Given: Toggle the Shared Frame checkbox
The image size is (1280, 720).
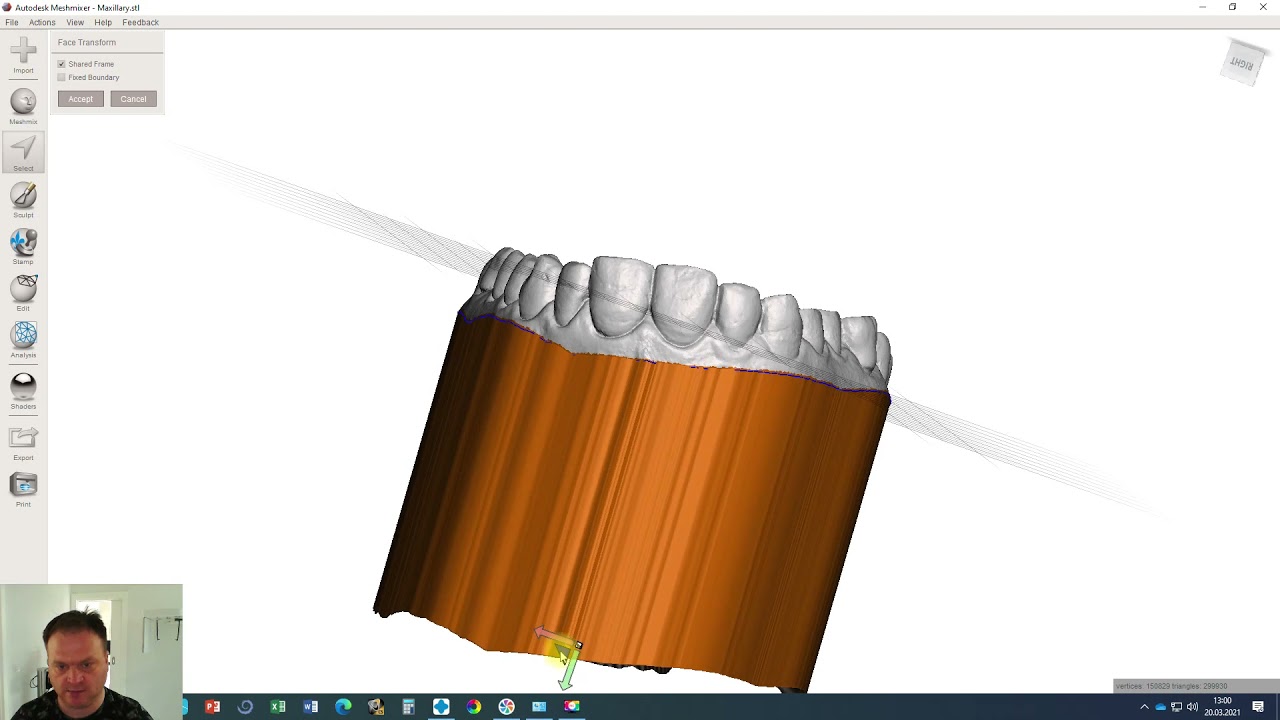Looking at the screenshot, I should 62,64.
